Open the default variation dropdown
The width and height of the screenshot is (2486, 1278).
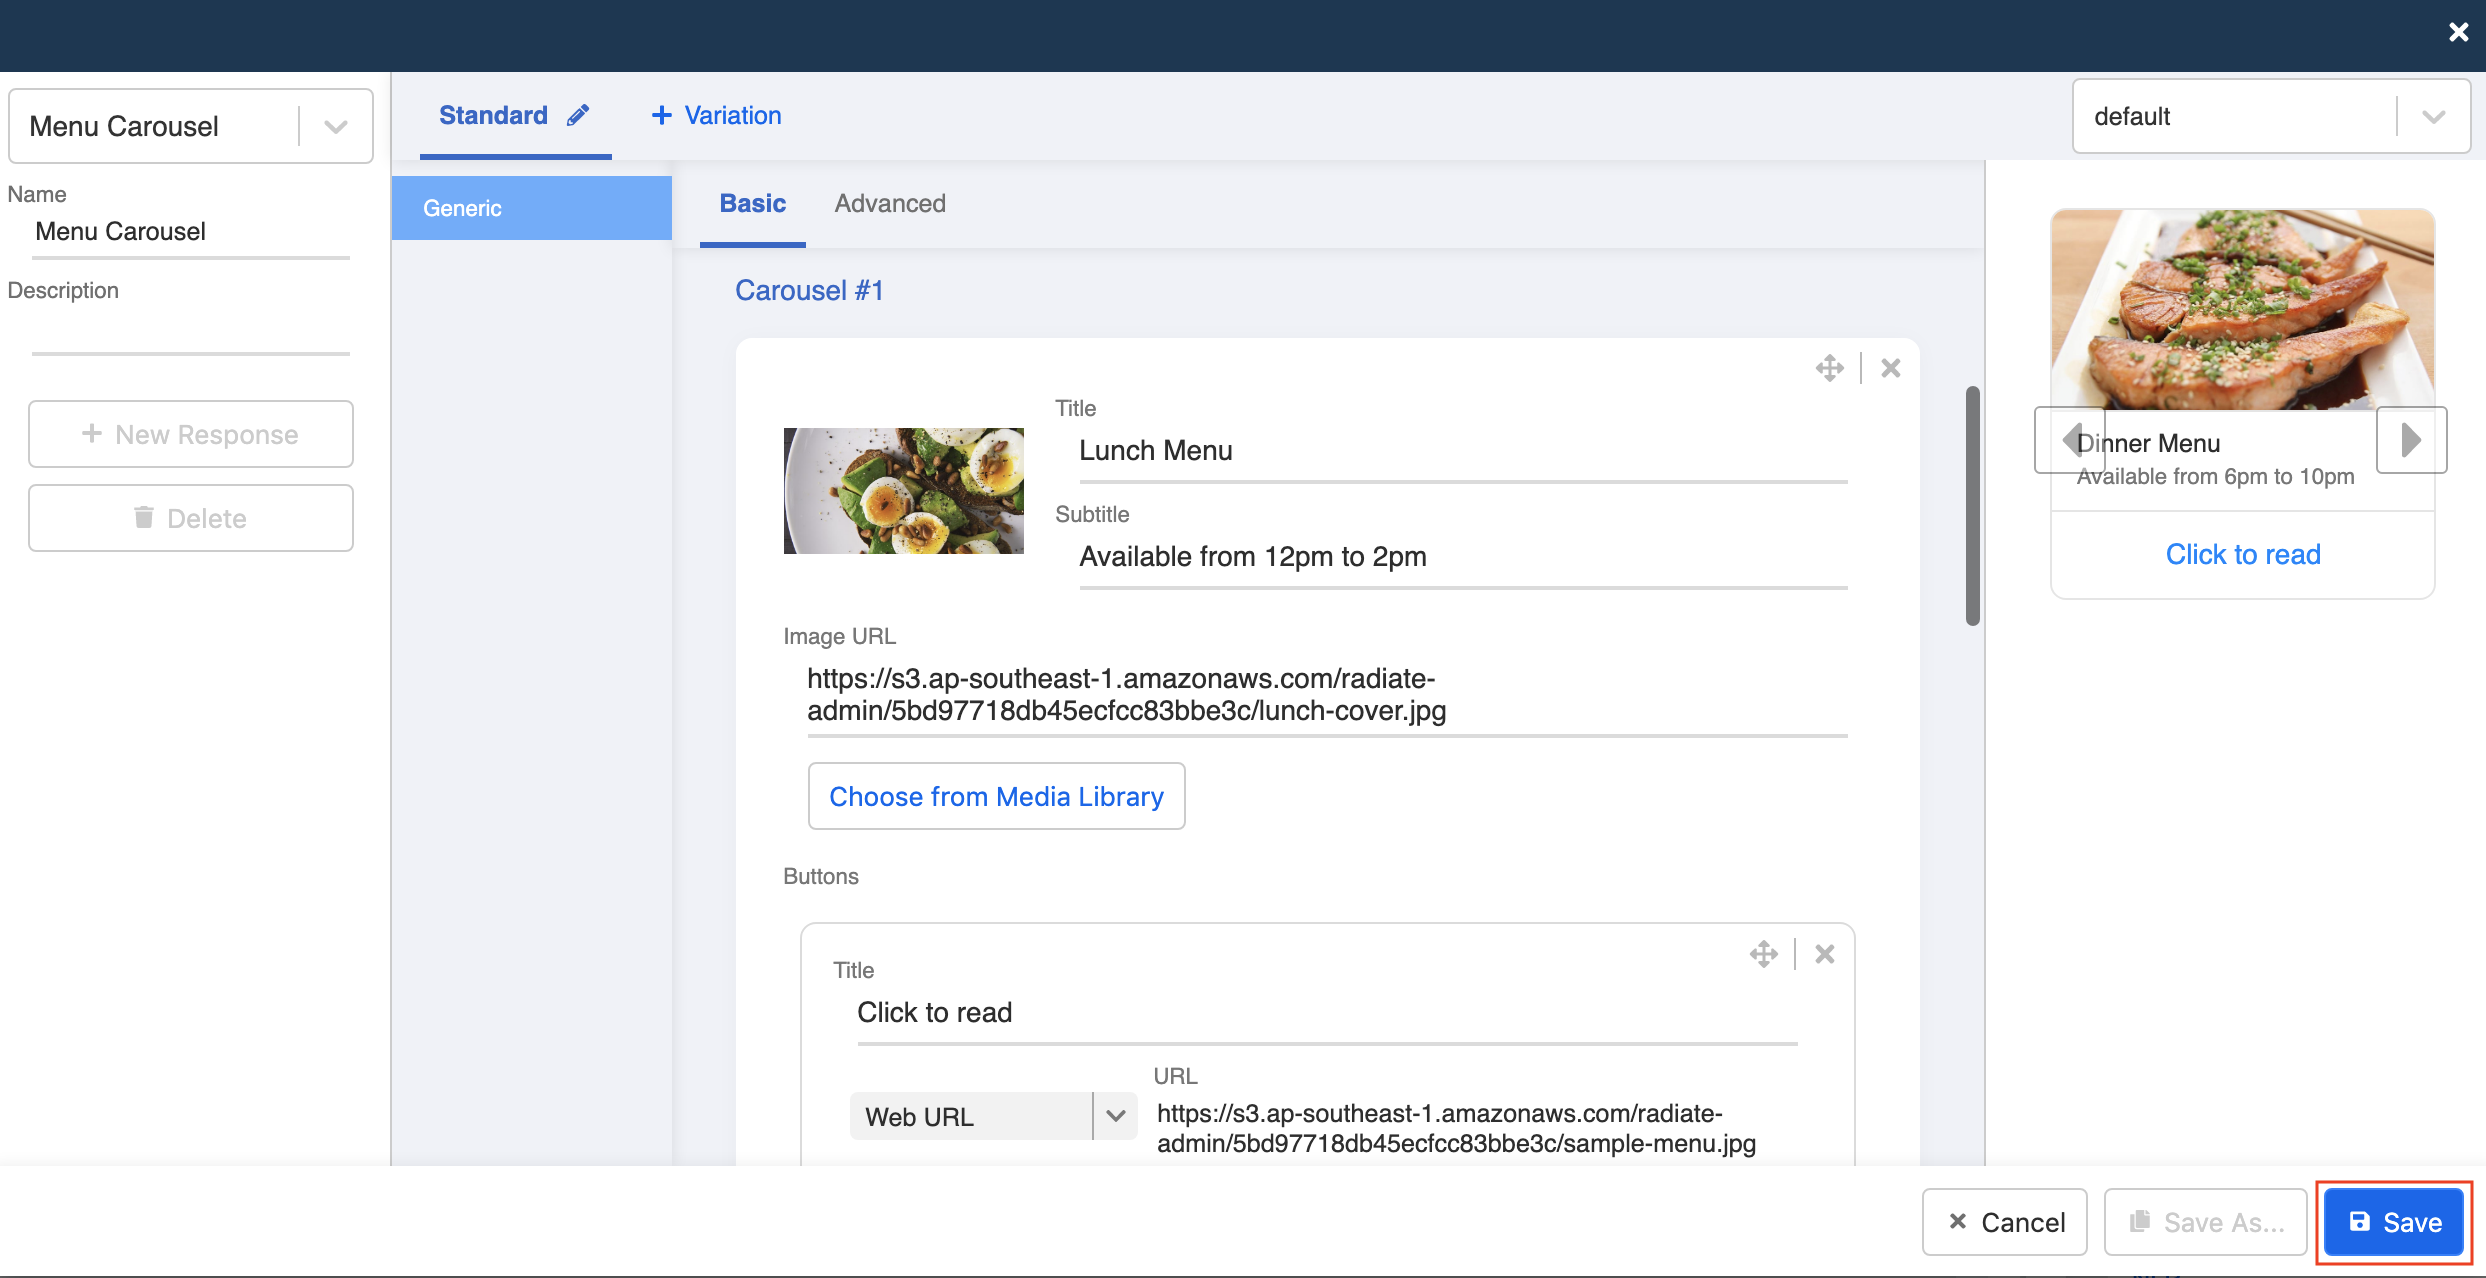(x=2434, y=116)
